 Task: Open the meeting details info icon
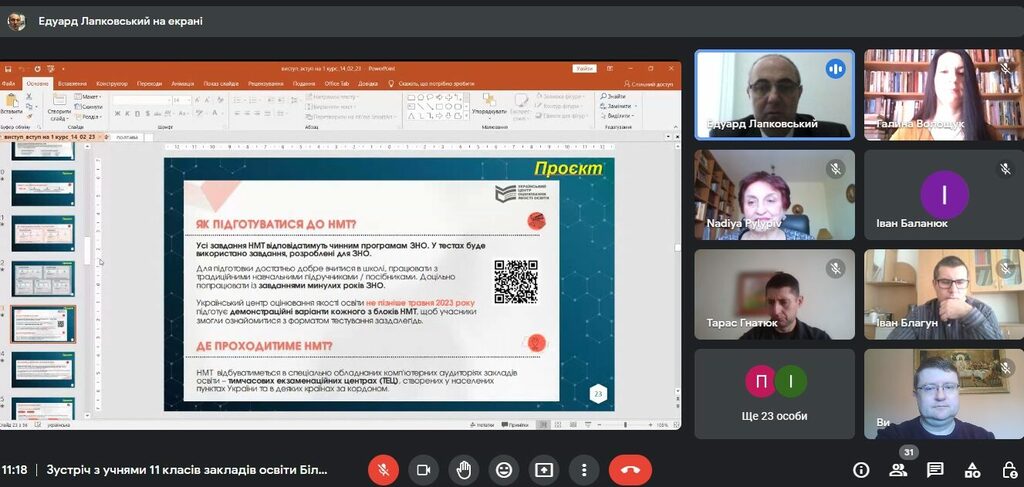tap(861, 470)
